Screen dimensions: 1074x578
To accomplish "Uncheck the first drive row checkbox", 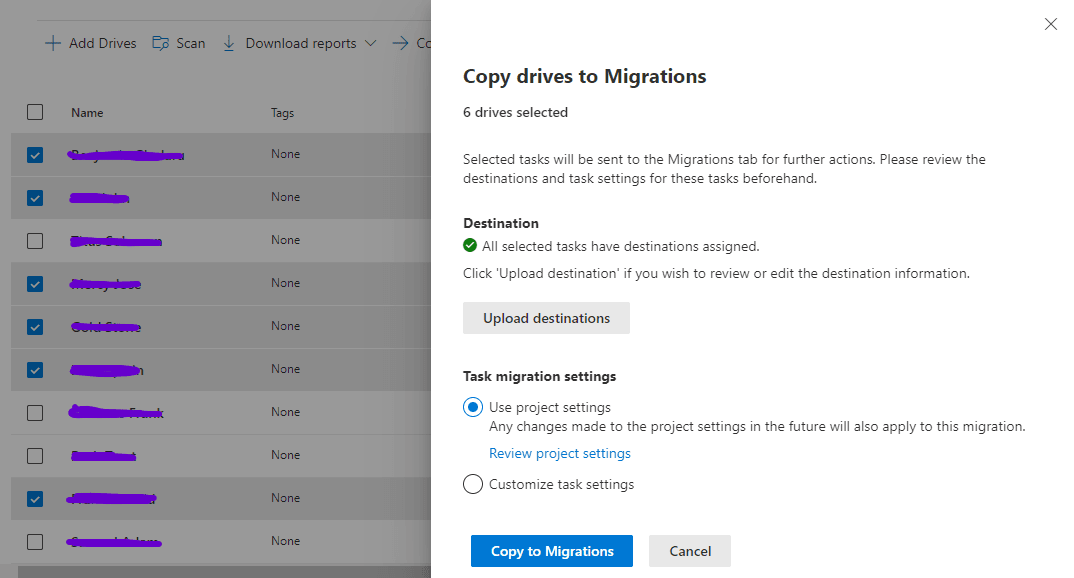I will click(35, 155).
